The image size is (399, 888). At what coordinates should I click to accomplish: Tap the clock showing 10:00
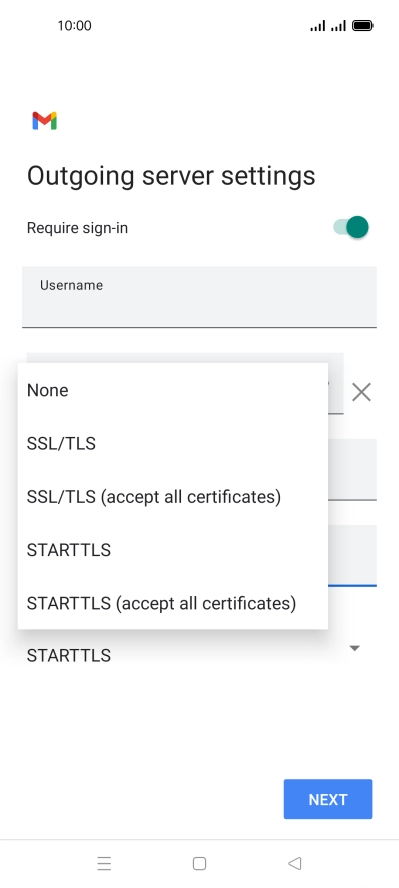[74, 25]
